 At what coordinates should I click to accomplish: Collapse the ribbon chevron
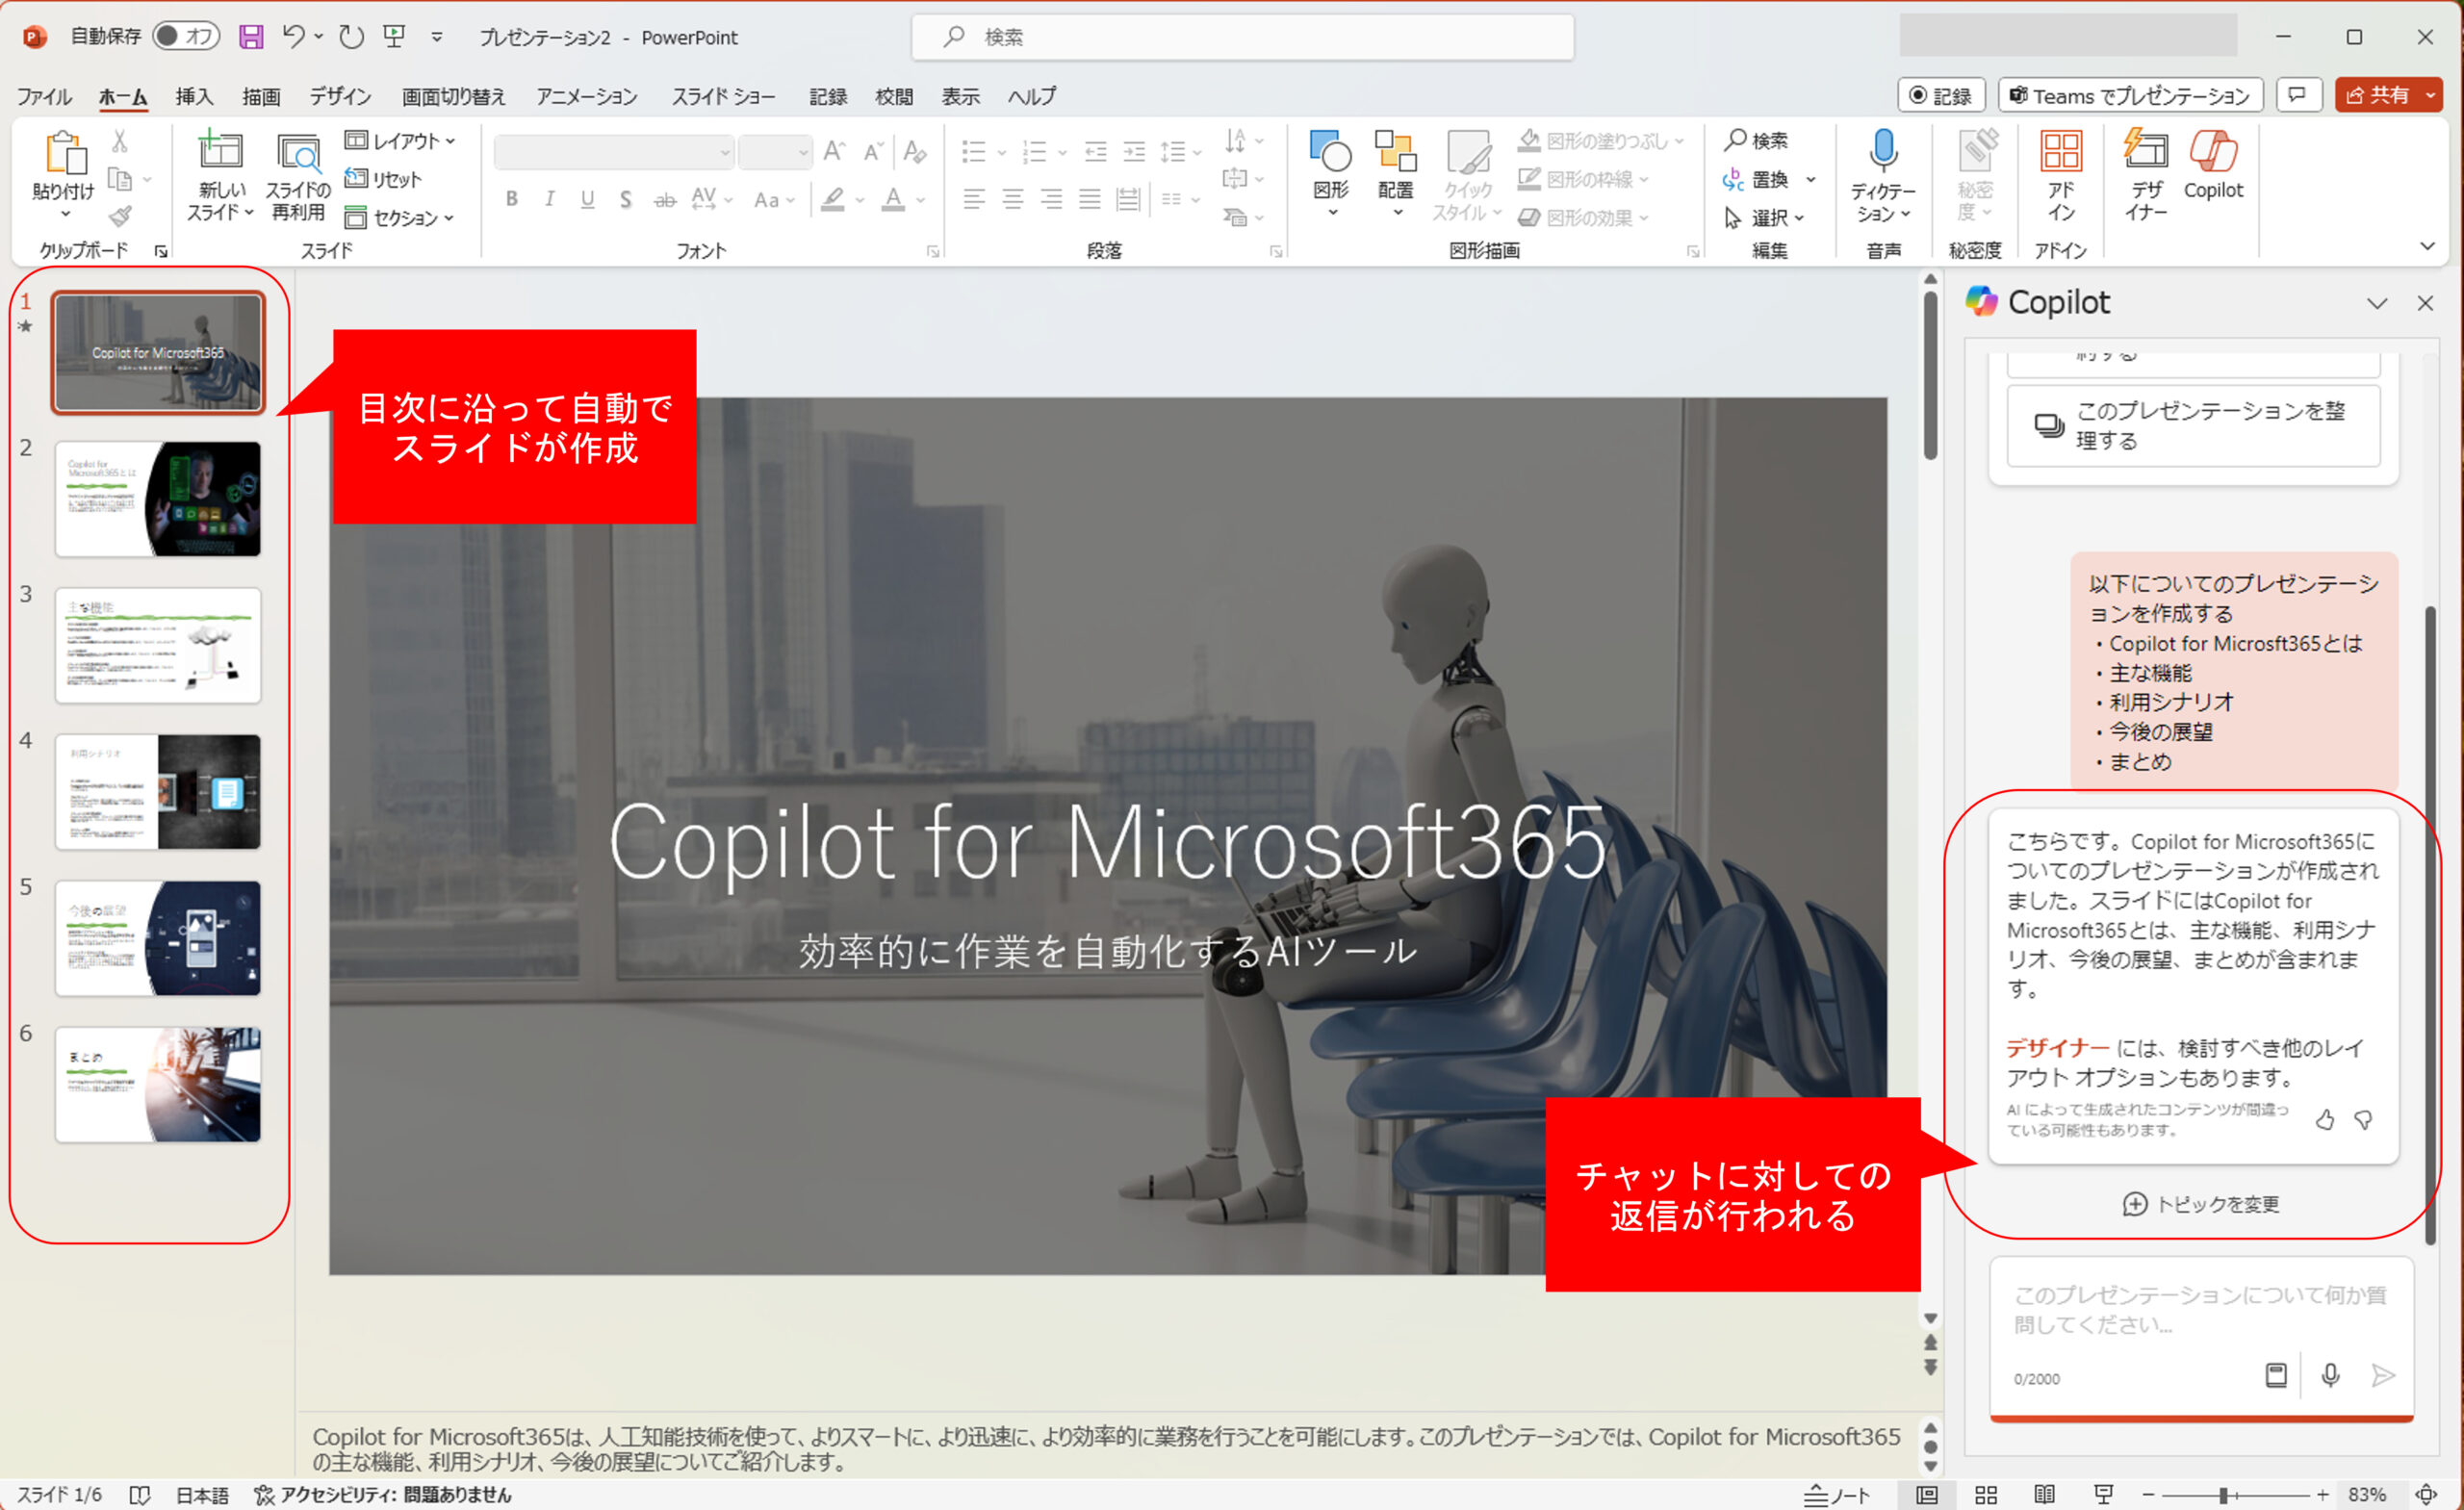(x=2427, y=246)
